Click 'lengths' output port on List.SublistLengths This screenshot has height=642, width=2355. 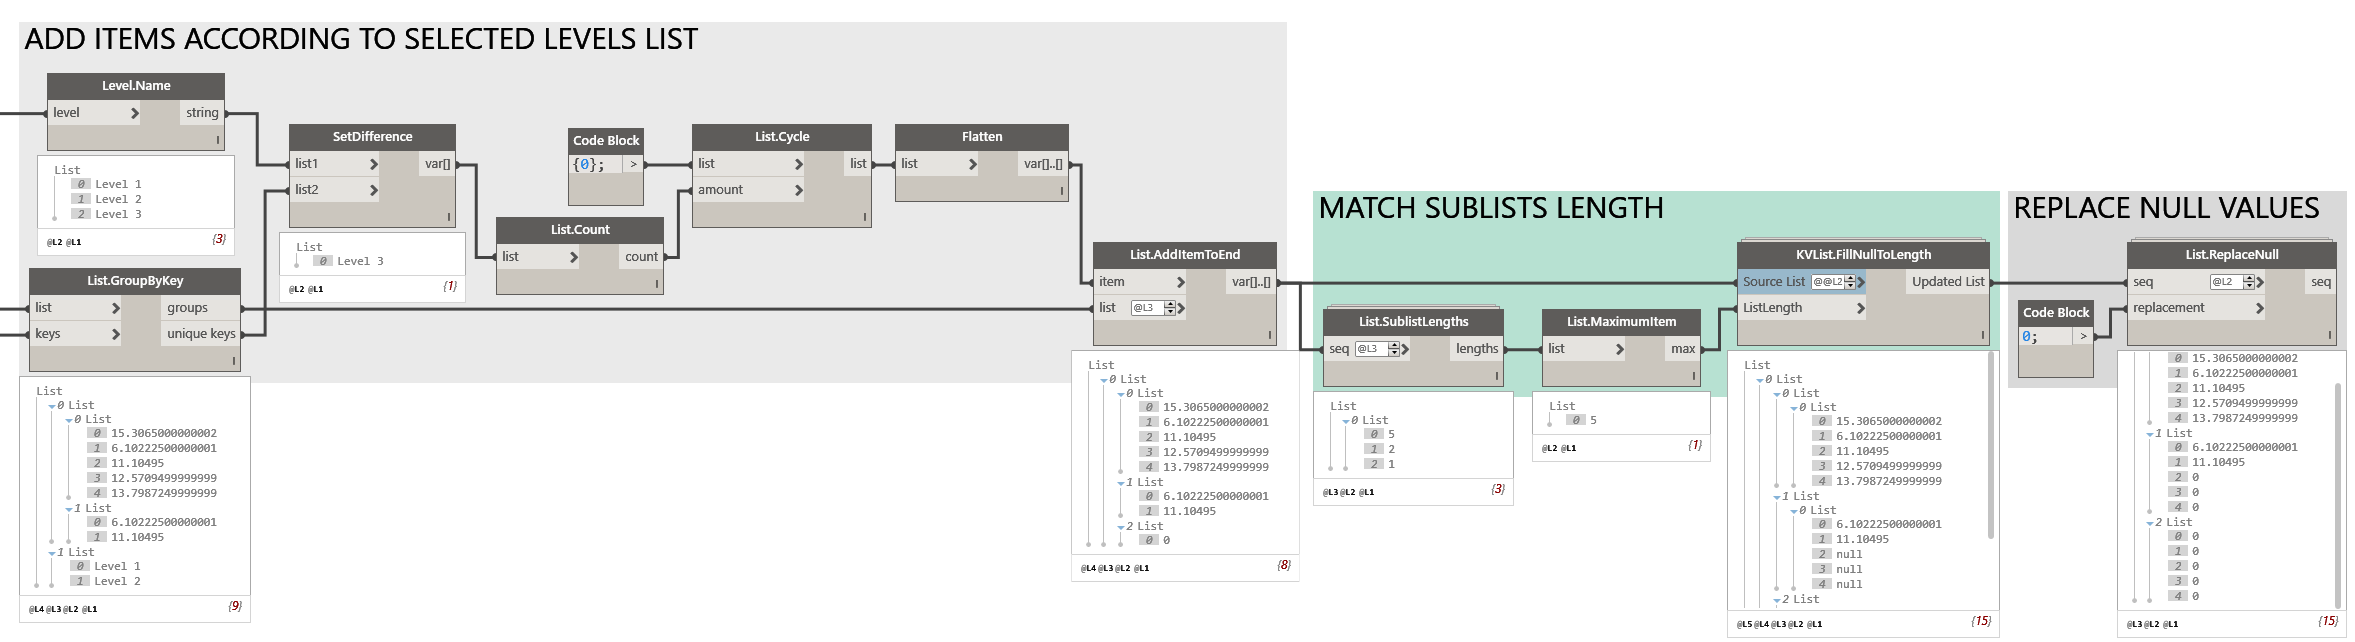(1477, 349)
